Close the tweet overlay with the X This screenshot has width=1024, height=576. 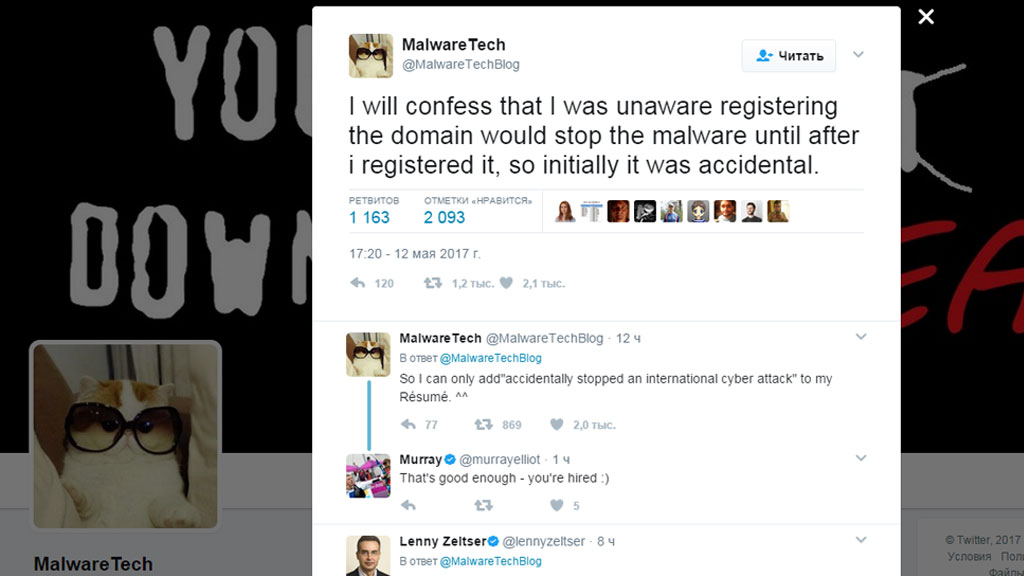tap(926, 17)
